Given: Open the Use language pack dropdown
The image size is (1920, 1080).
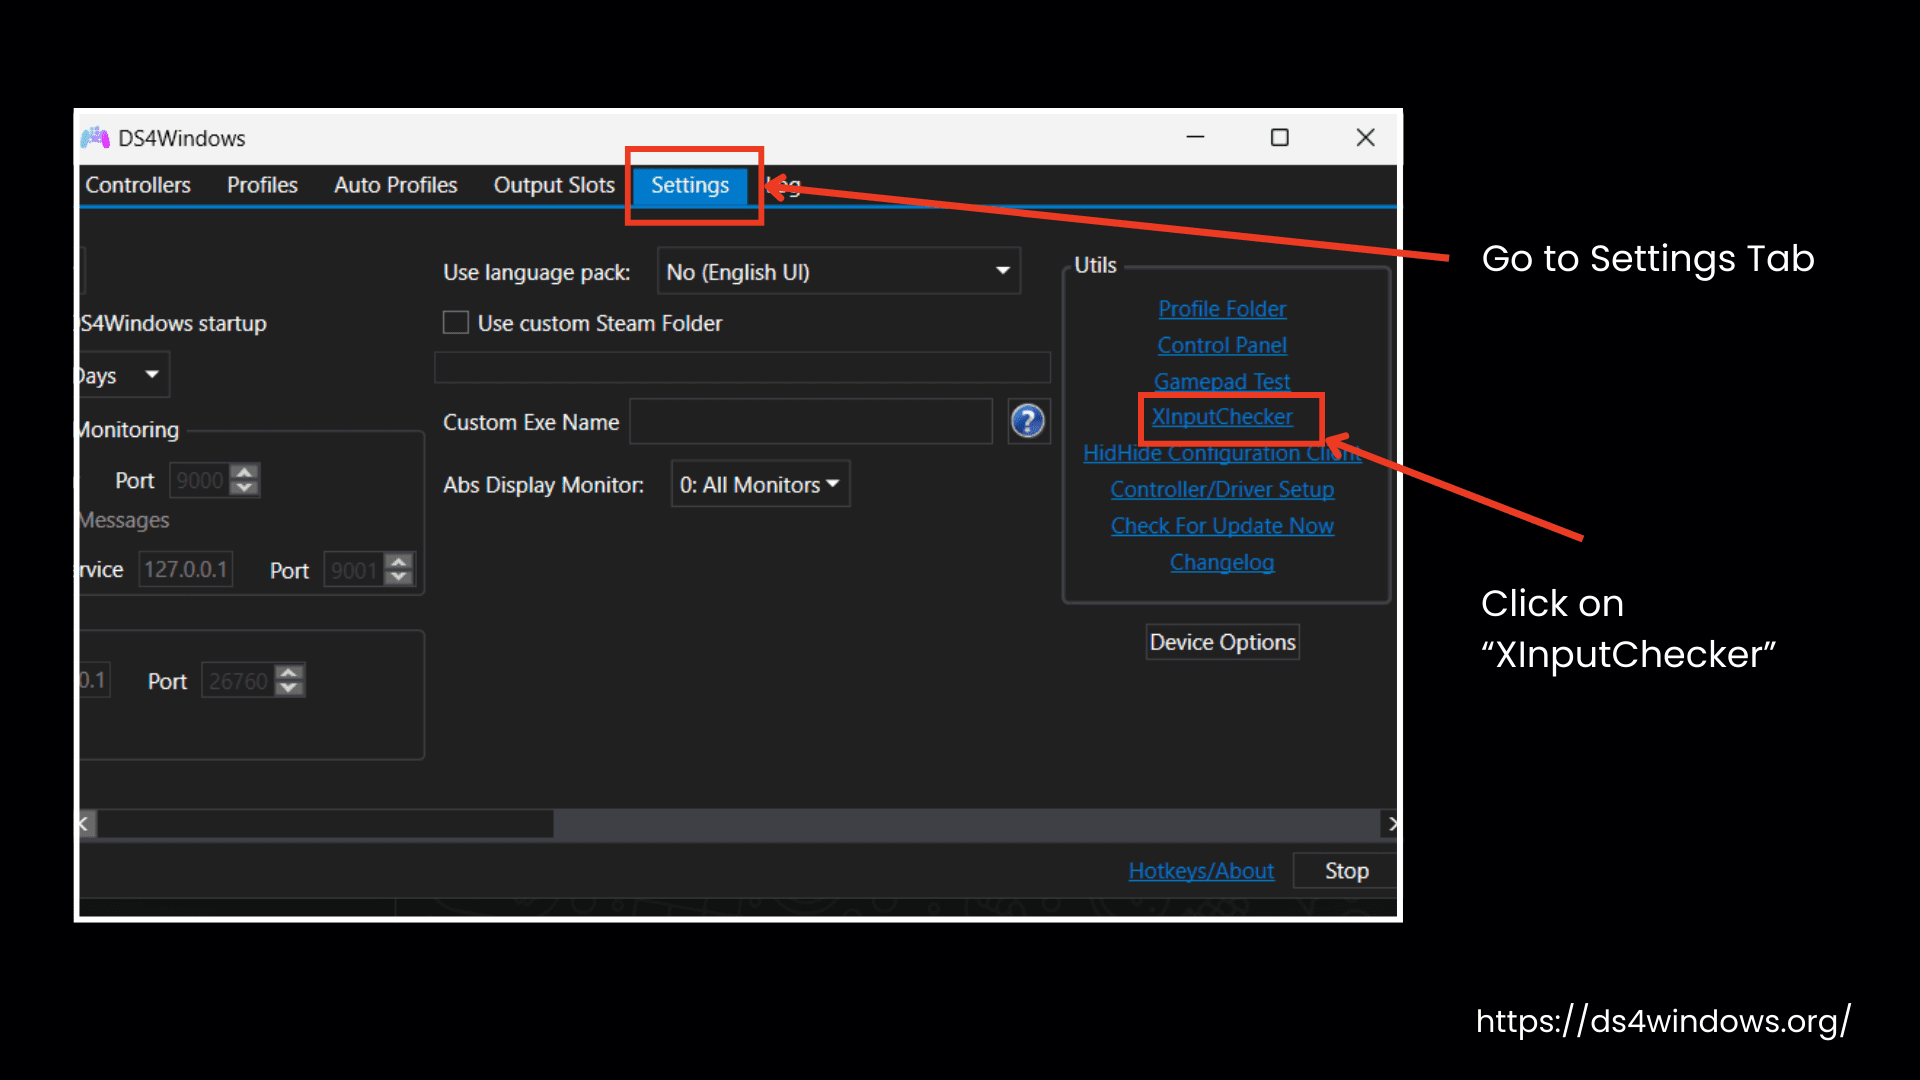Looking at the screenshot, I should click(x=838, y=271).
